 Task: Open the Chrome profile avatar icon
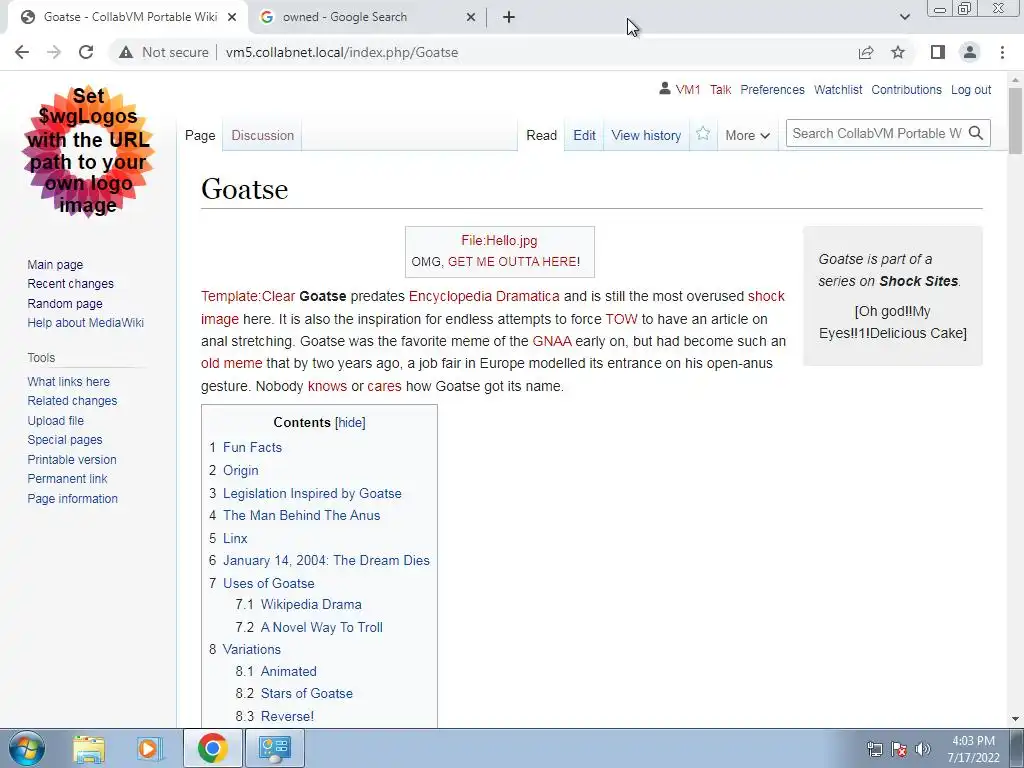(x=970, y=52)
